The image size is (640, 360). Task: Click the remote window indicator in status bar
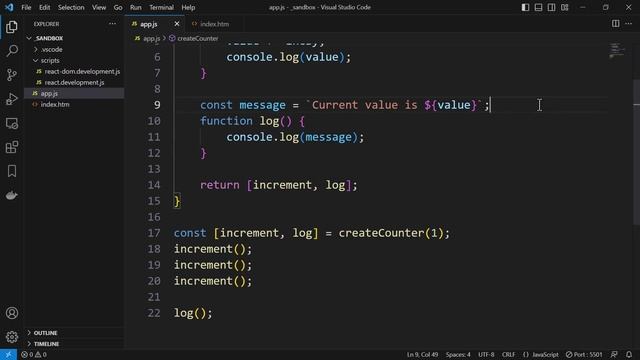(8, 355)
